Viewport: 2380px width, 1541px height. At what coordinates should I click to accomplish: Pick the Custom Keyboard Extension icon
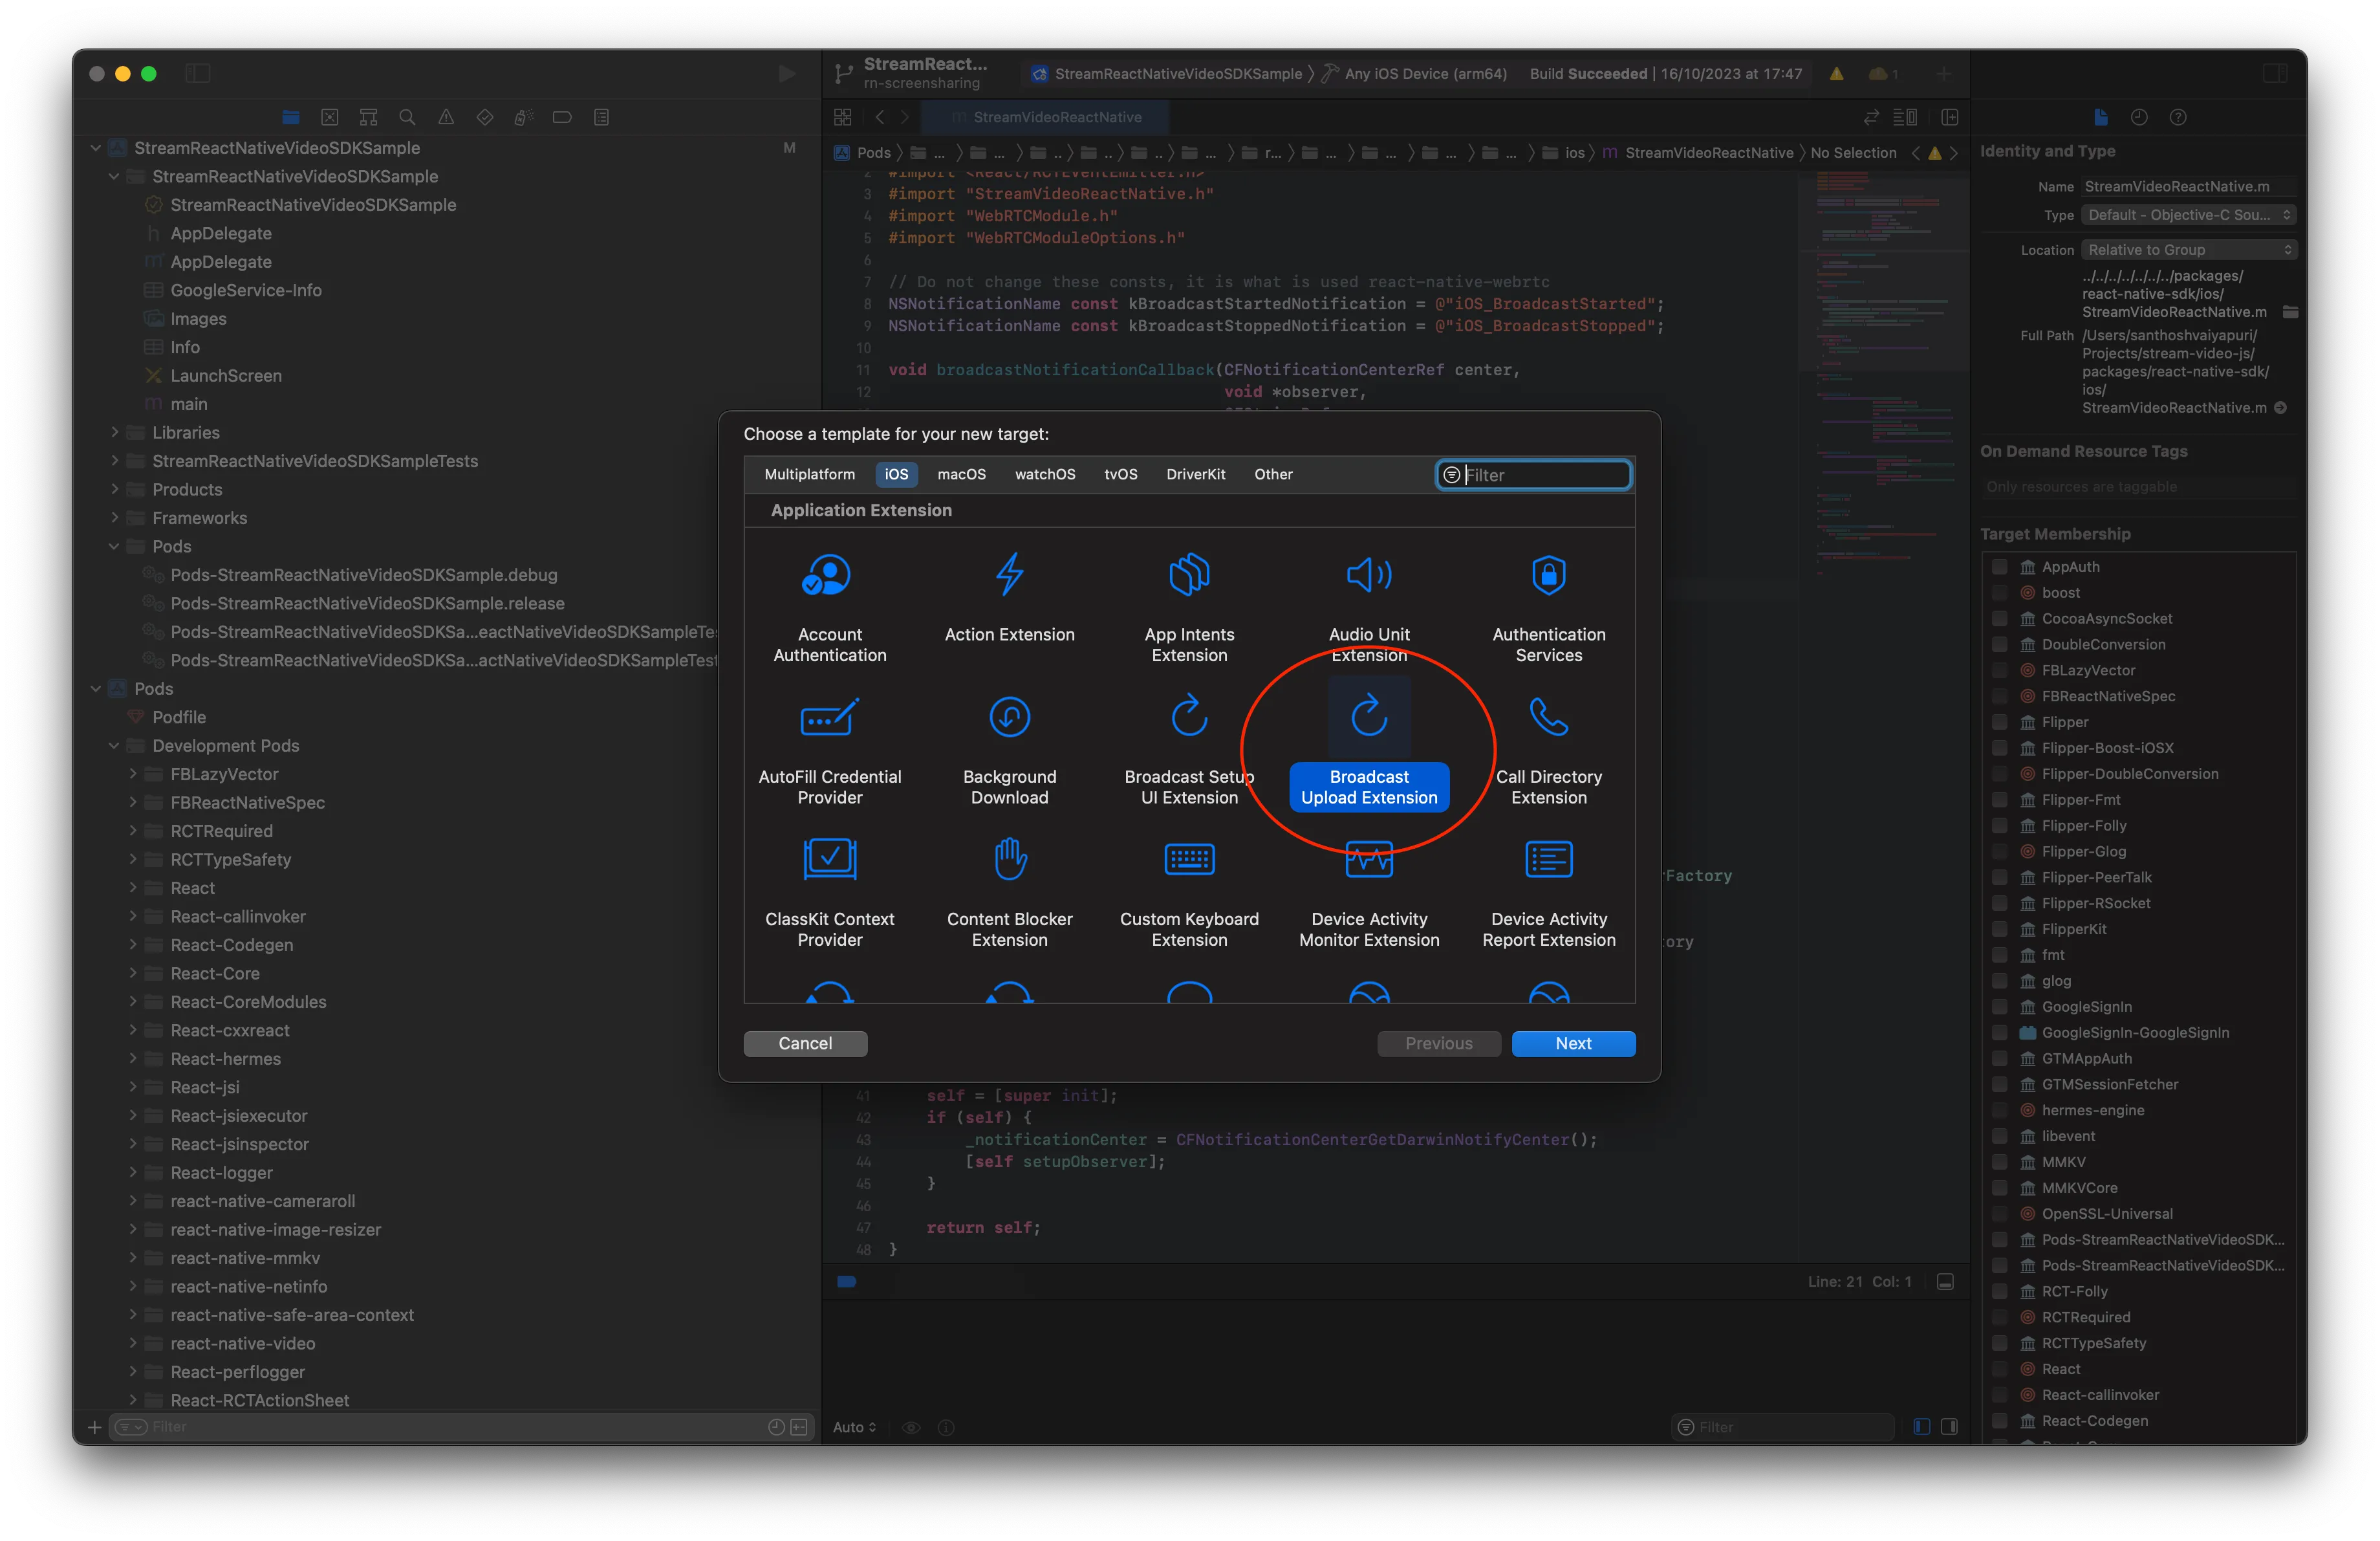point(1189,859)
